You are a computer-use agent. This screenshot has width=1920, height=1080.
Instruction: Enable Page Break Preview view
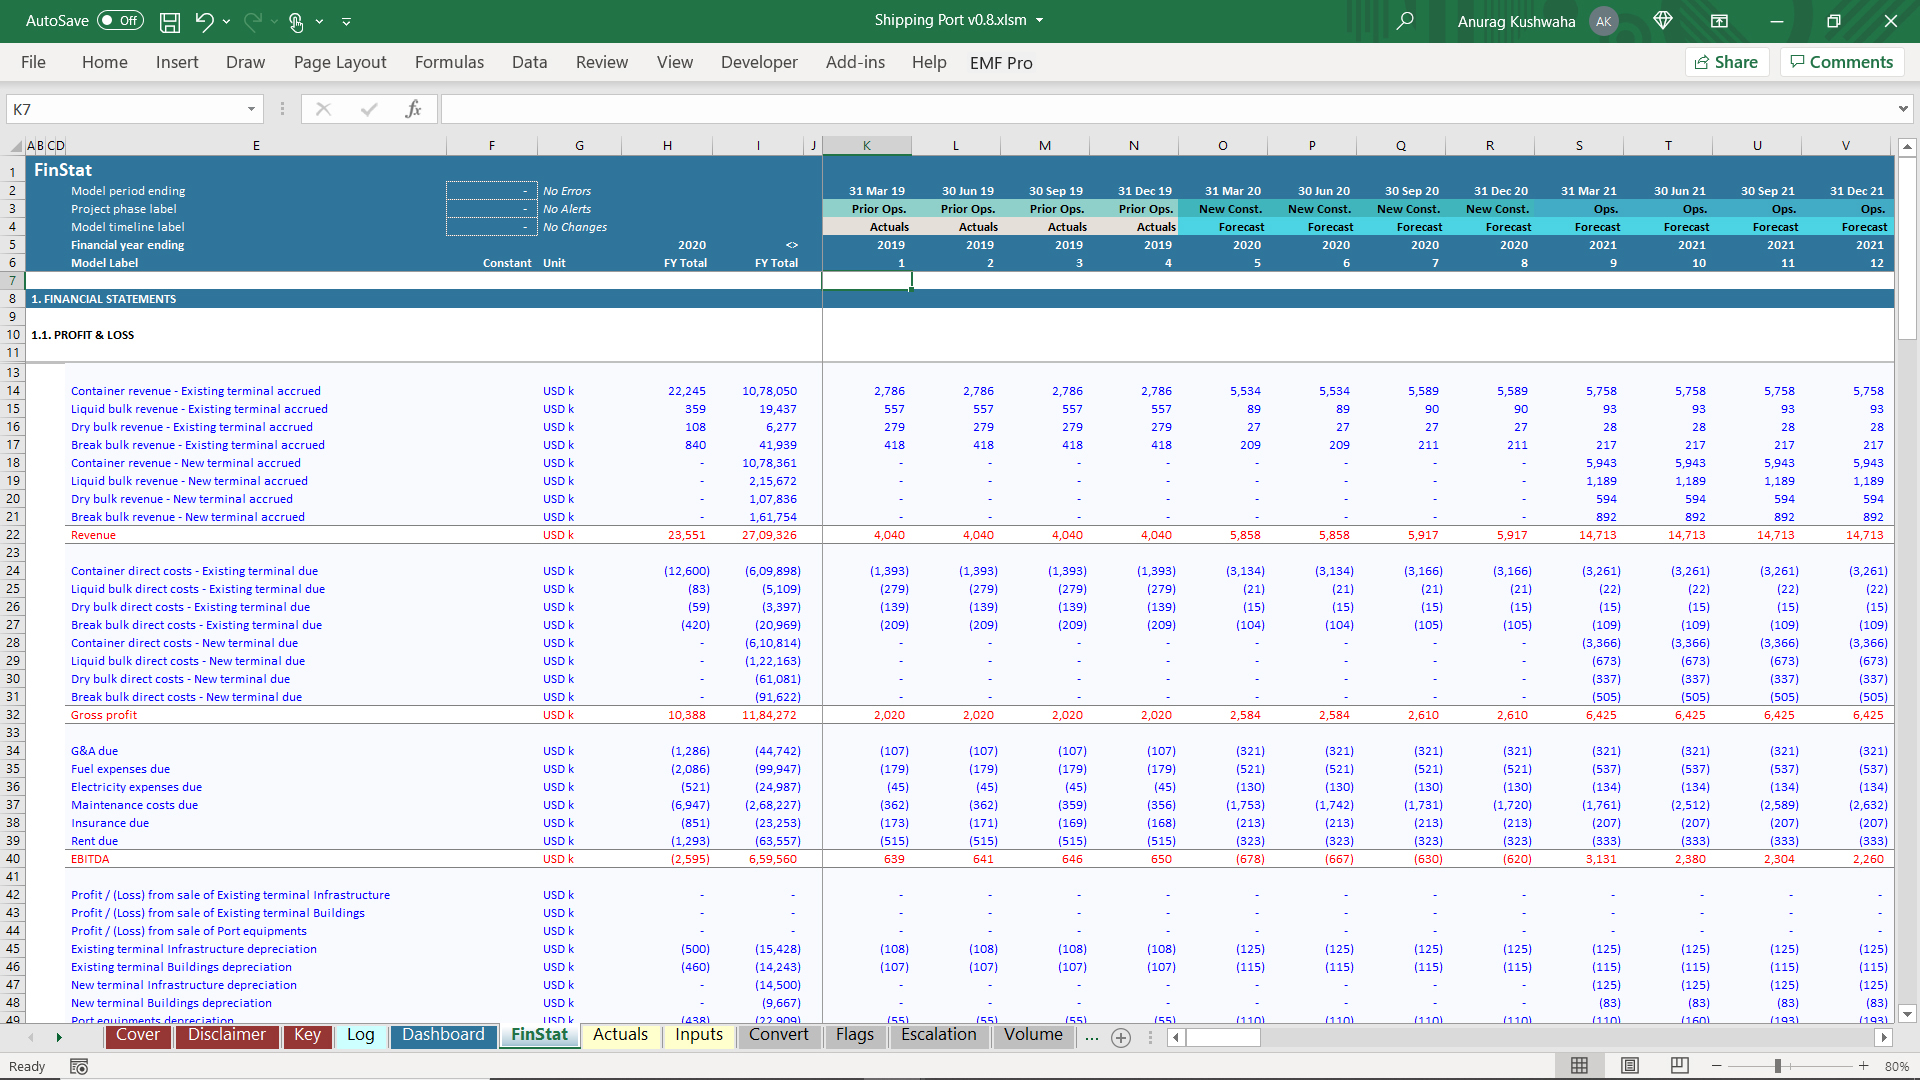tap(1680, 1066)
